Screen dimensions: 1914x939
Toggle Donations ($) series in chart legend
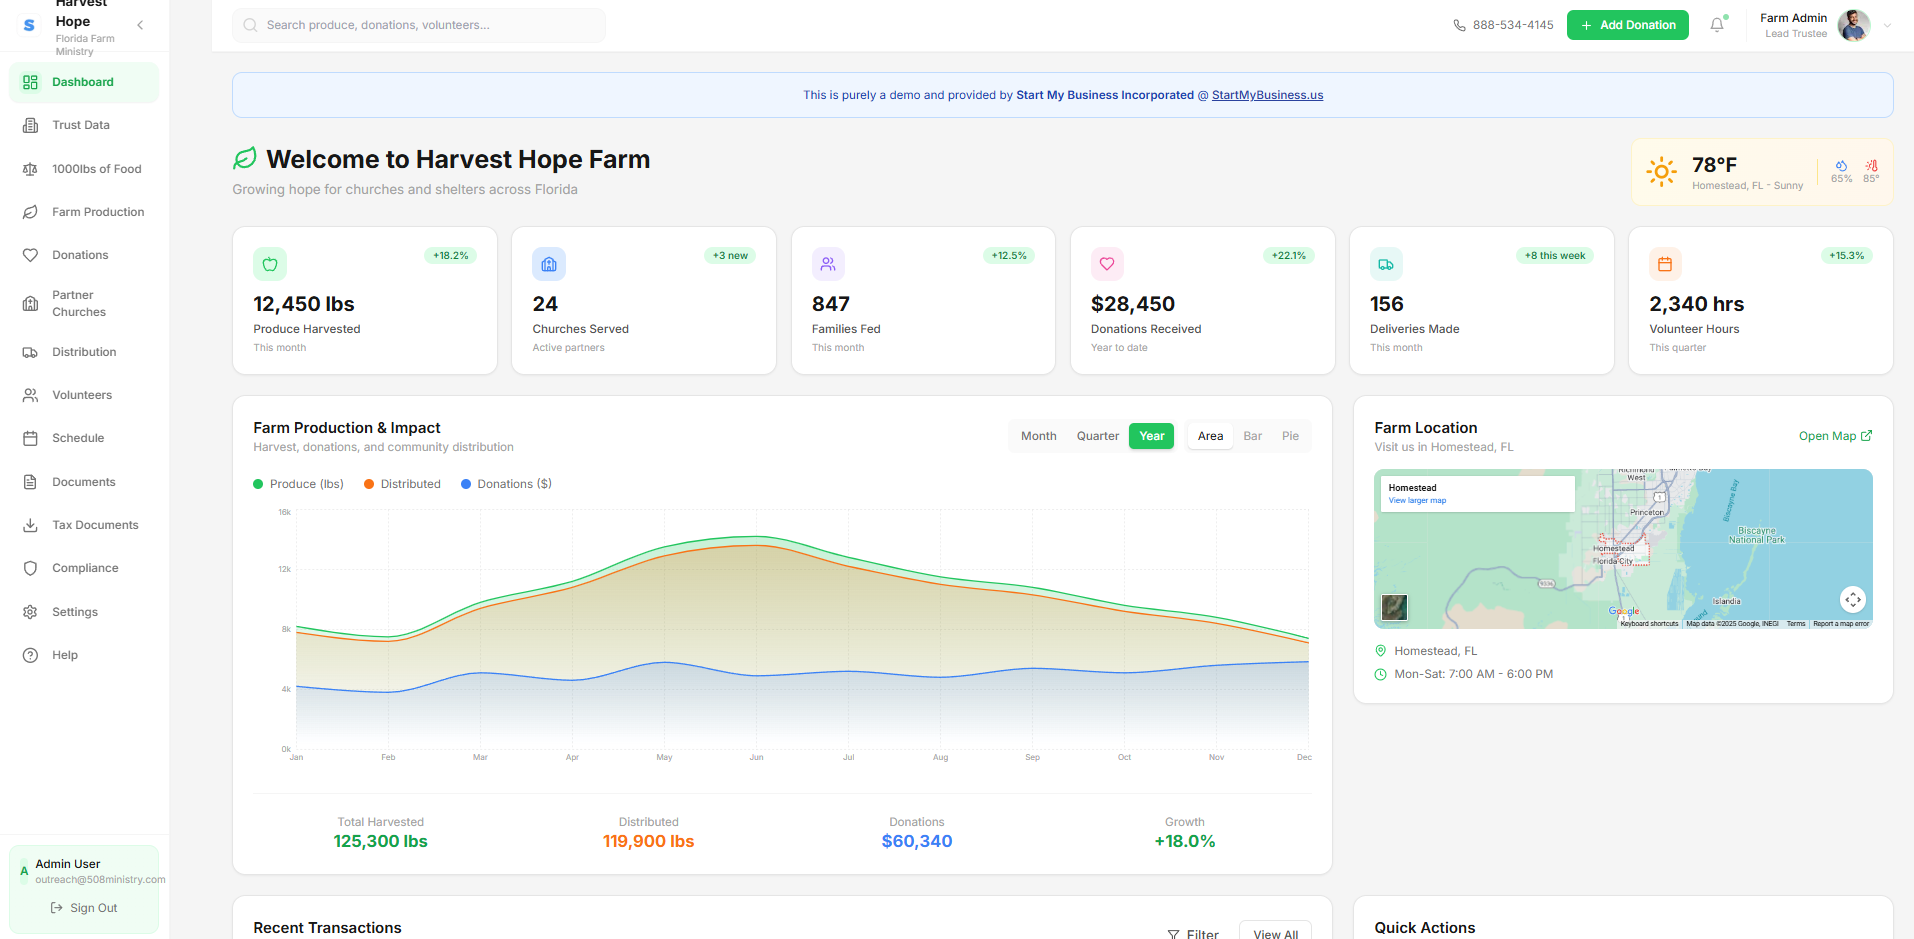pos(506,484)
